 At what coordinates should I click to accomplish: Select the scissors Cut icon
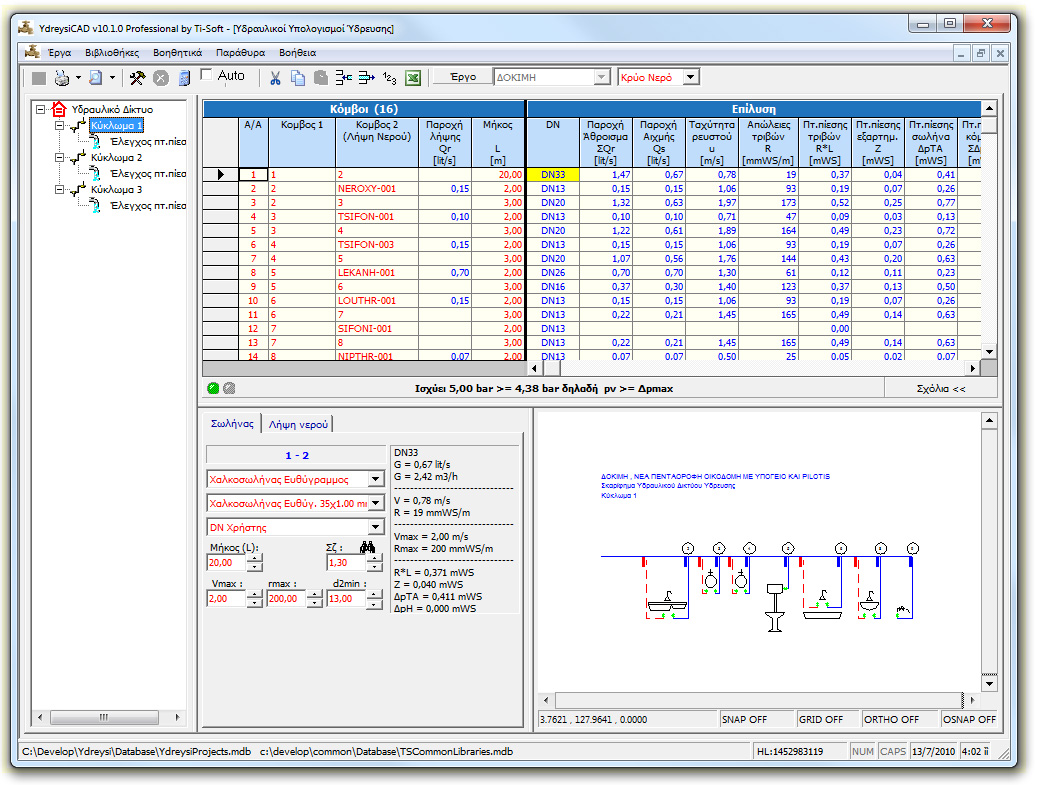click(277, 78)
